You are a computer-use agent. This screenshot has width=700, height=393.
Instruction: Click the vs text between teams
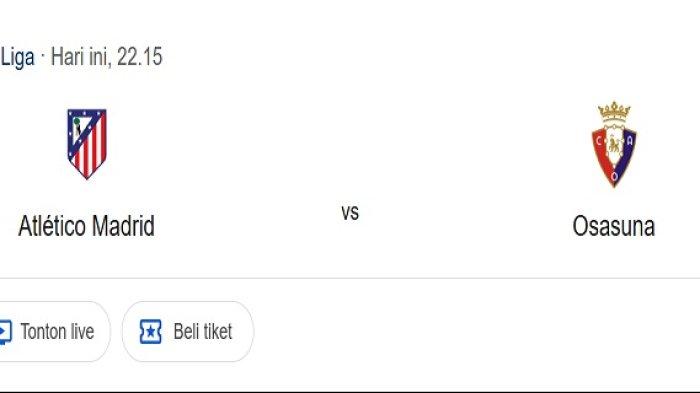tap(350, 213)
